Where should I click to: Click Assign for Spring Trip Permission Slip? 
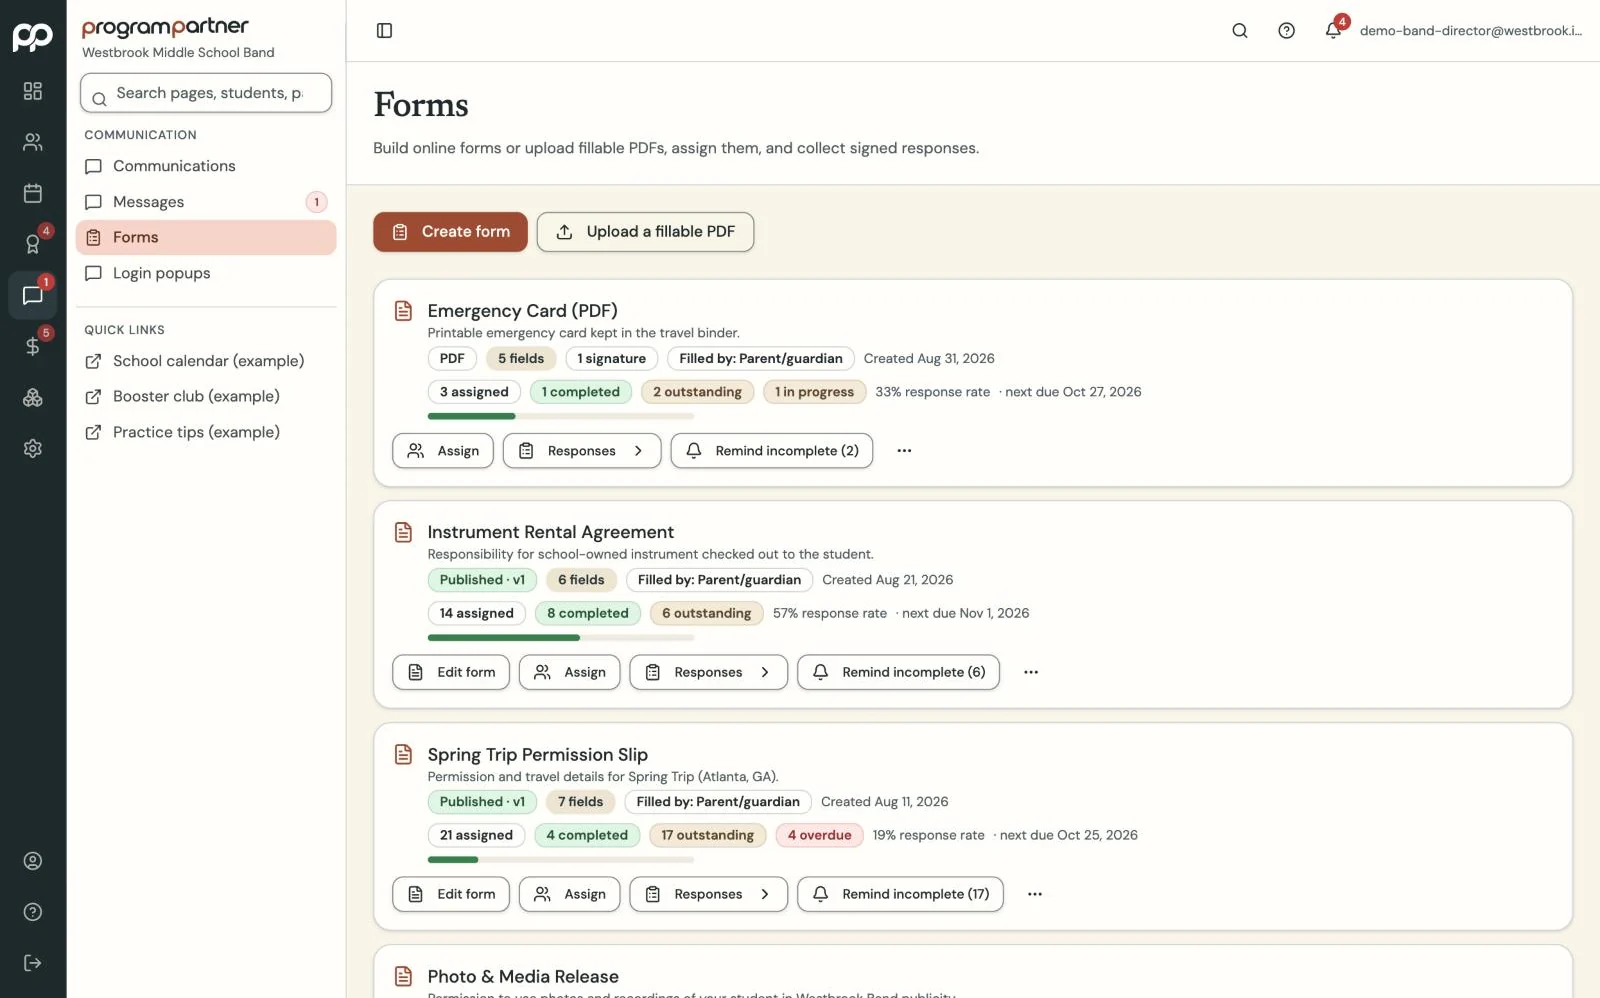point(570,895)
